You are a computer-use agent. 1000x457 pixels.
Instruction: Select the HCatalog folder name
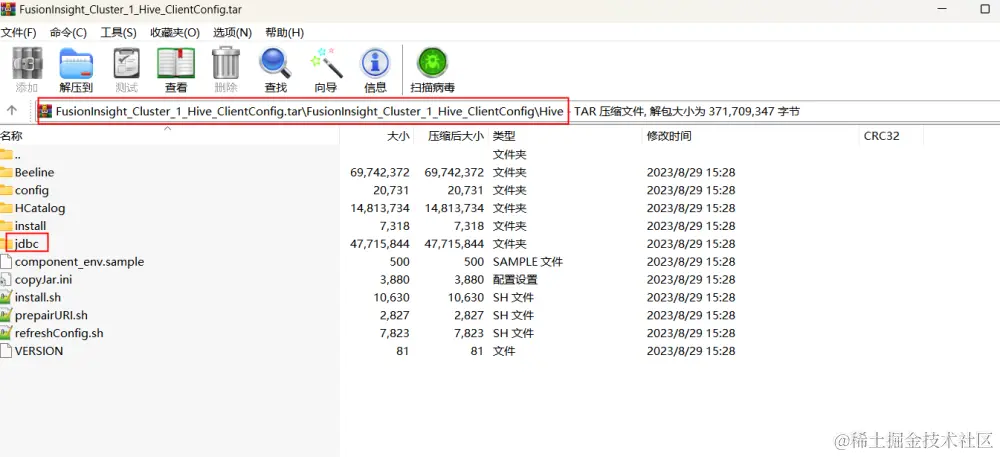[x=40, y=208]
